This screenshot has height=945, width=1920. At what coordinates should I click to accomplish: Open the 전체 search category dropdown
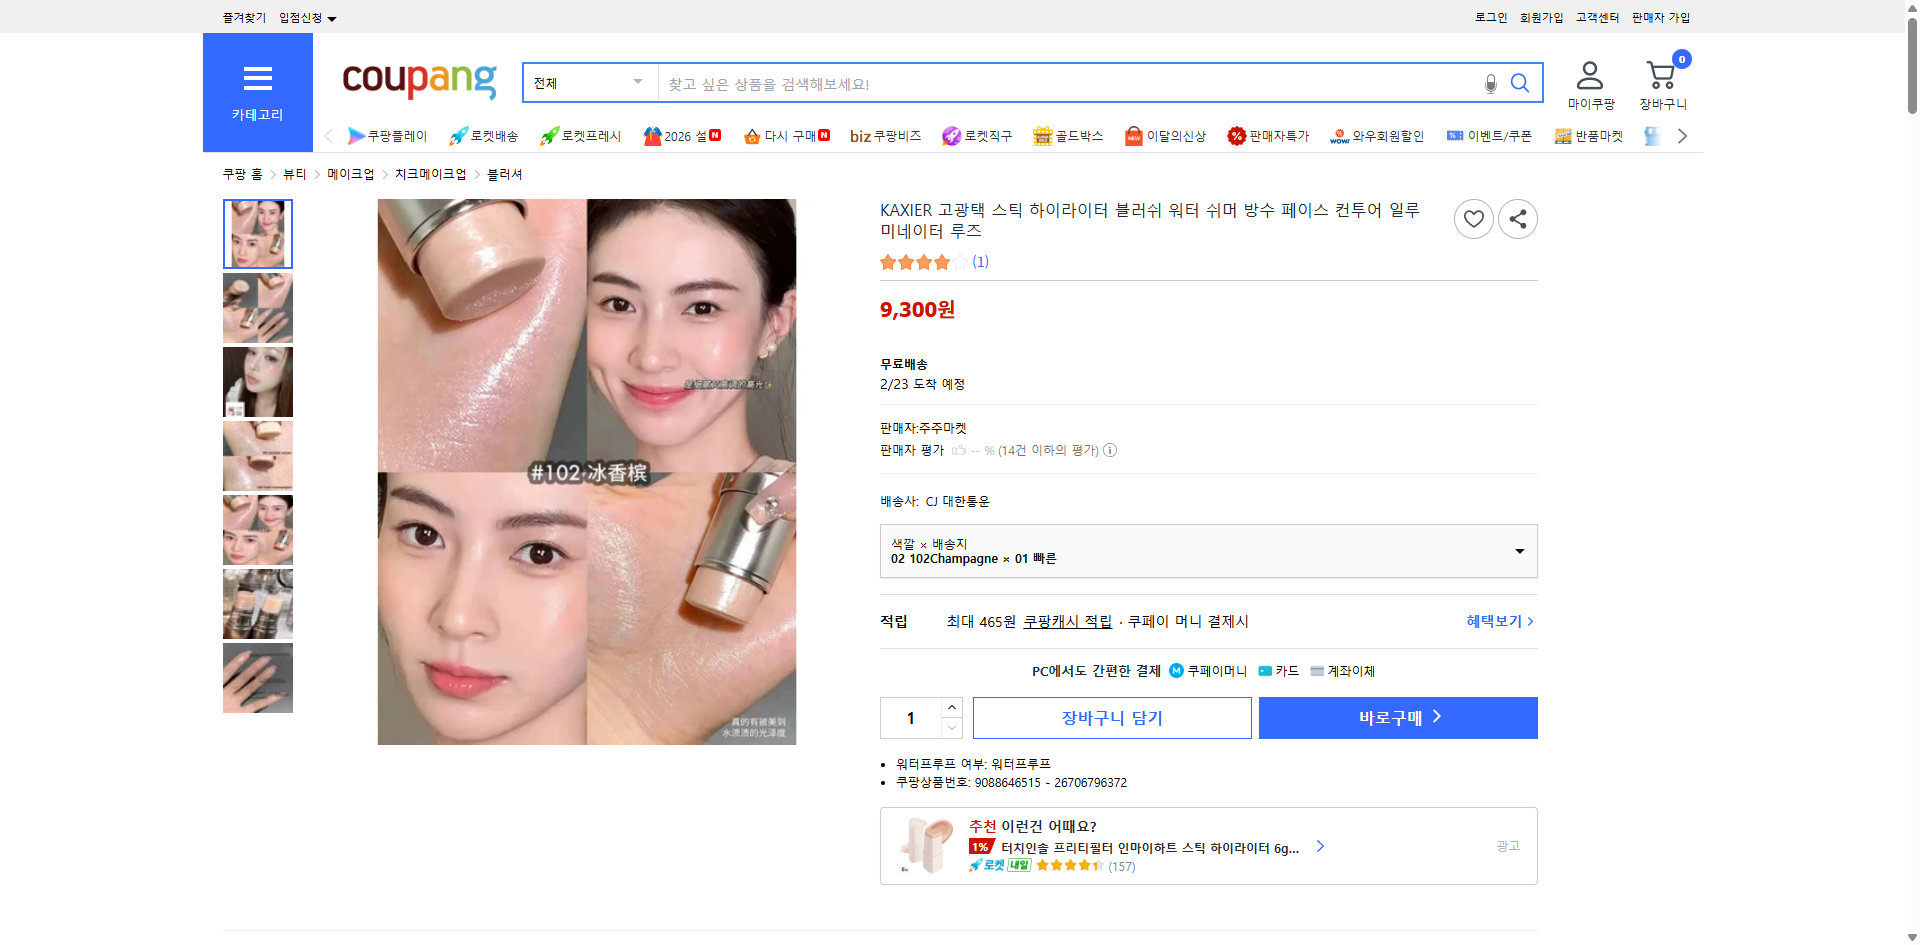[x=588, y=83]
